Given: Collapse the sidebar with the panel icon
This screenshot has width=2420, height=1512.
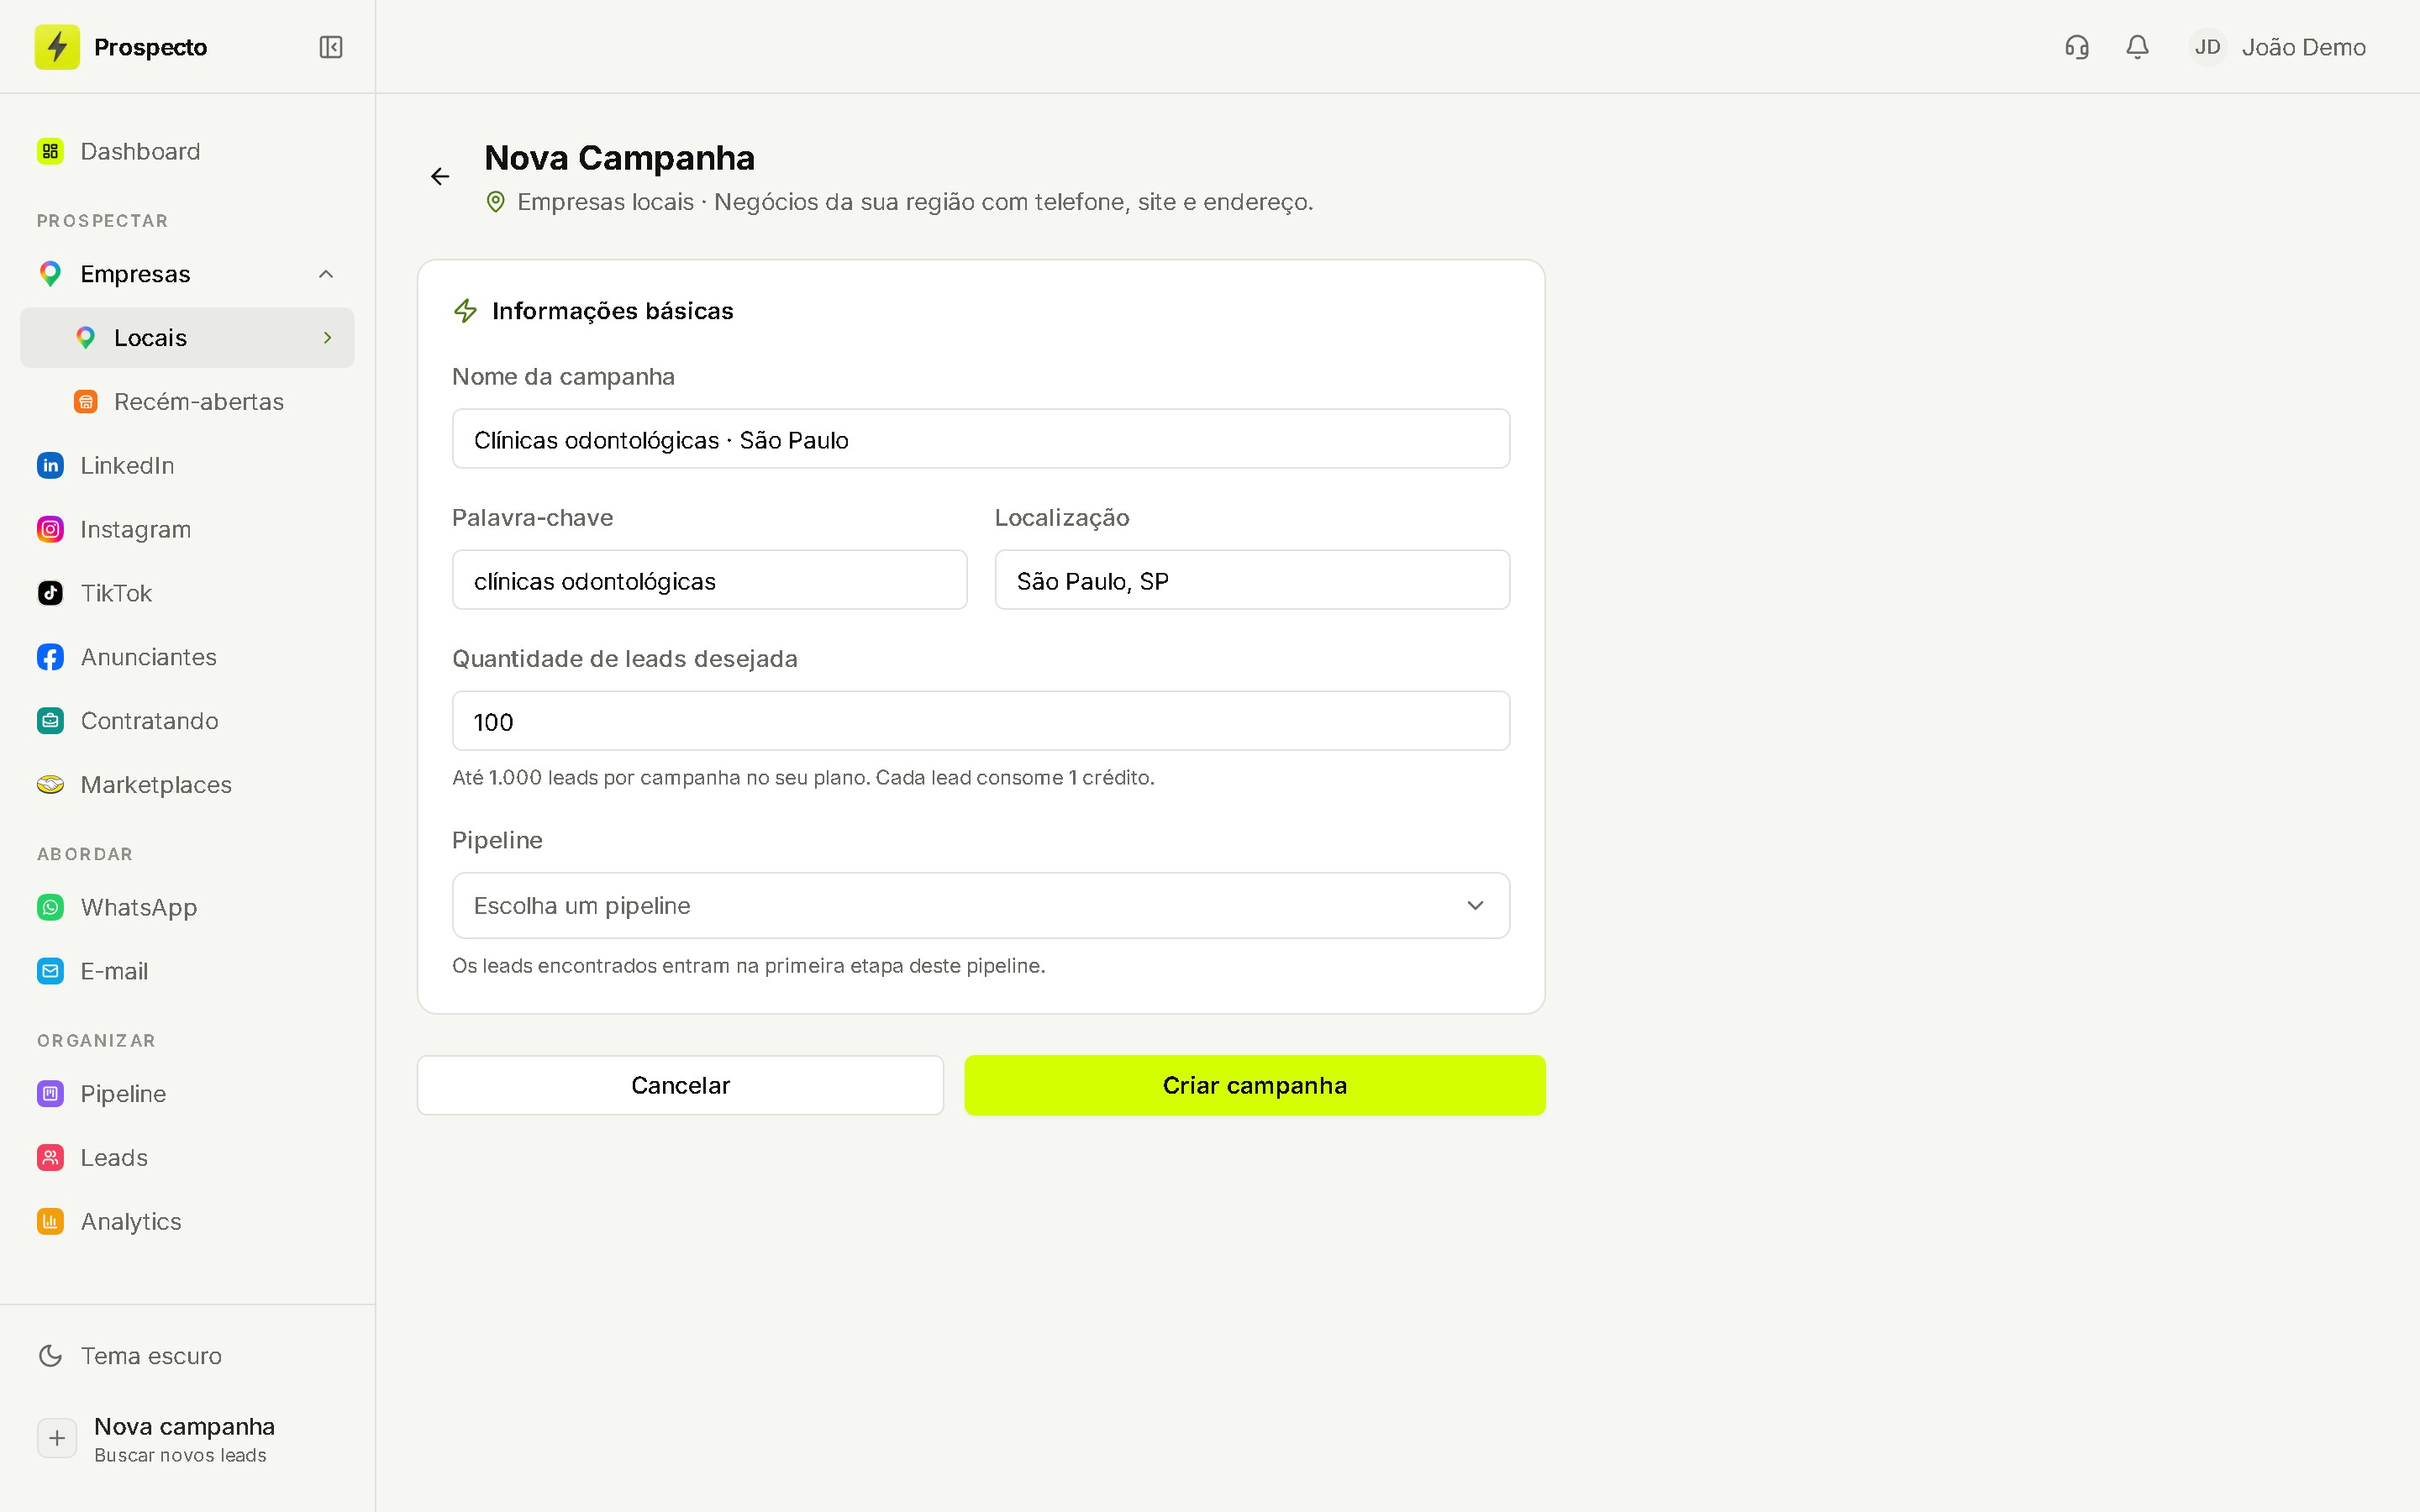Looking at the screenshot, I should 331,47.
